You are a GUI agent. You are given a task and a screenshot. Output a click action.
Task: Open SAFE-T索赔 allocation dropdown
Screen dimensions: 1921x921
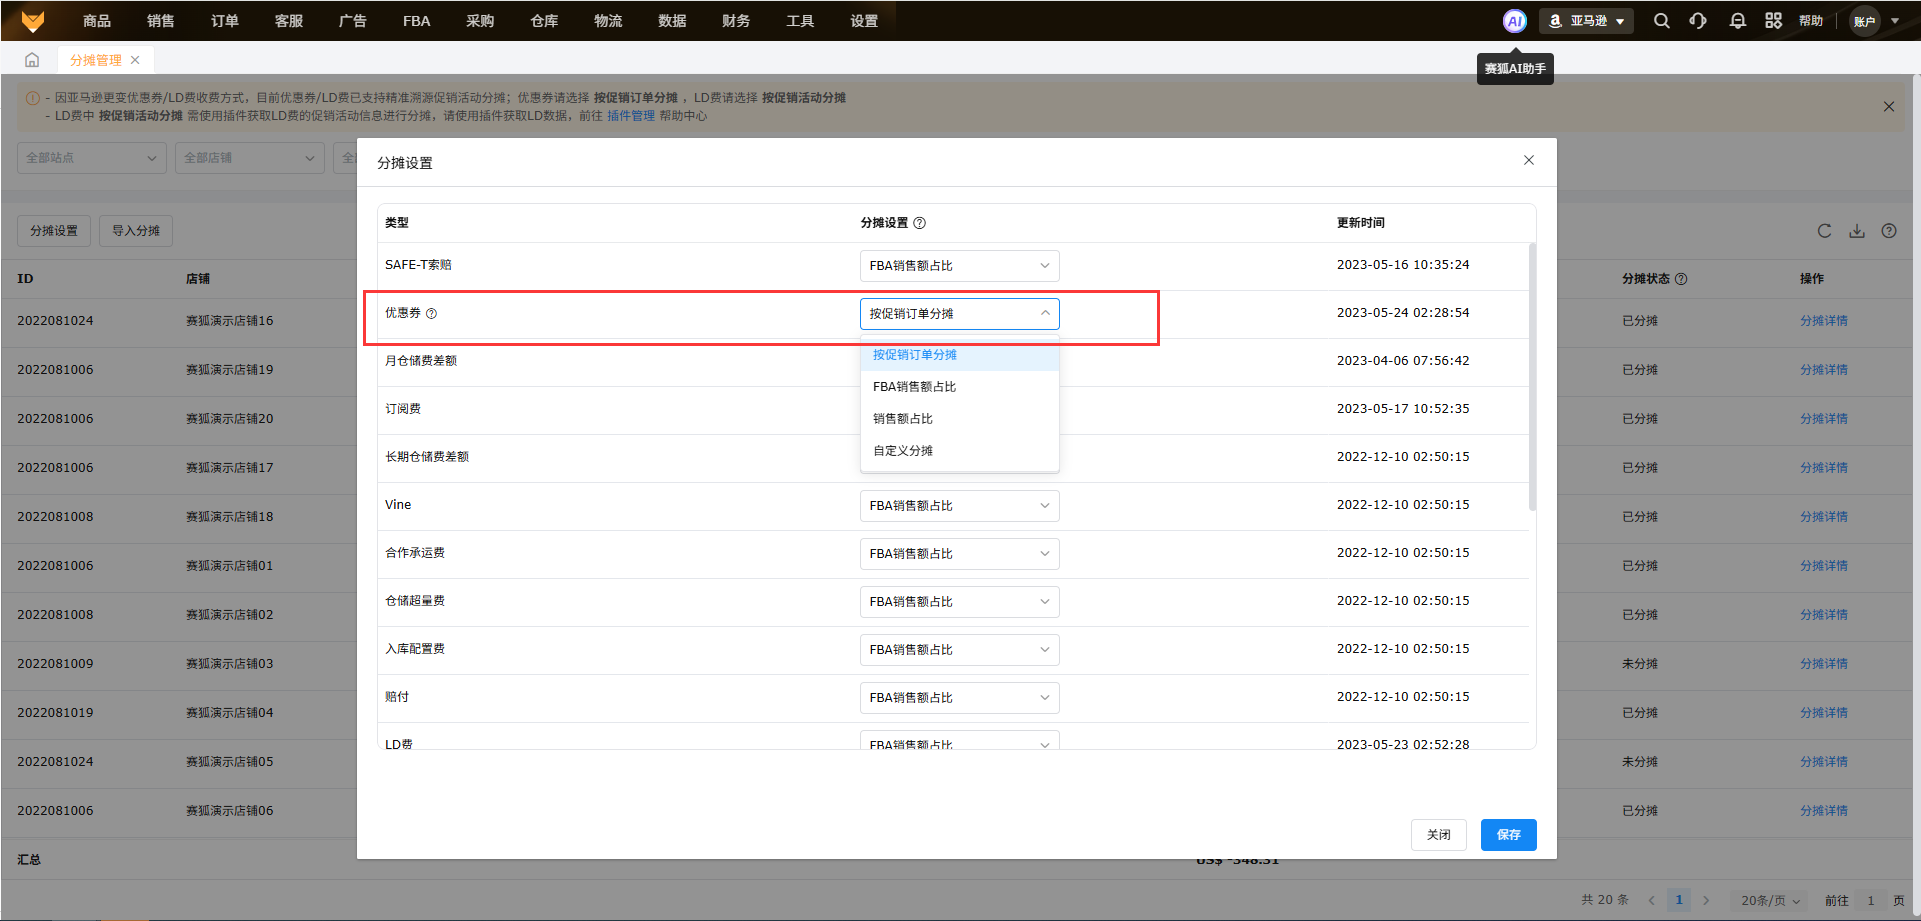(959, 266)
